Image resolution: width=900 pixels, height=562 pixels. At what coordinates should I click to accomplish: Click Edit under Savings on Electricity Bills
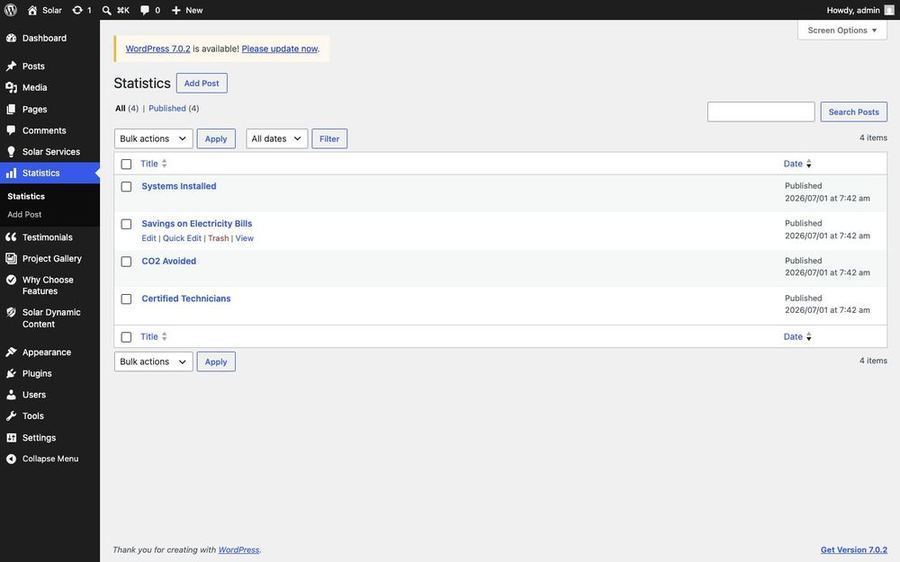[x=149, y=238]
